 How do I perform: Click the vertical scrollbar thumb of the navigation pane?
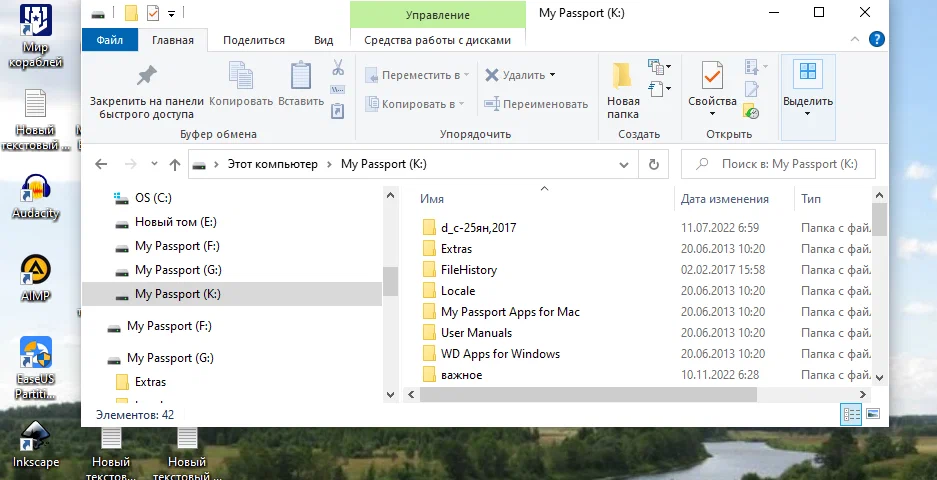point(390,281)
